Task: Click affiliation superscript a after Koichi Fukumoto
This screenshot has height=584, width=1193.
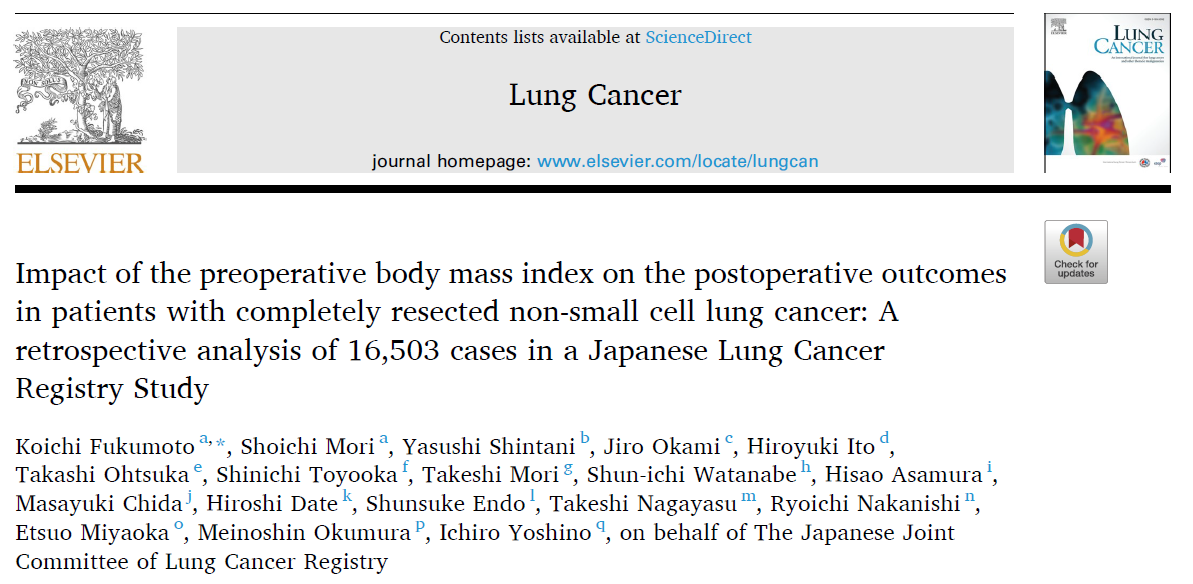Action: pyautogui.click(x=204, y=439)
